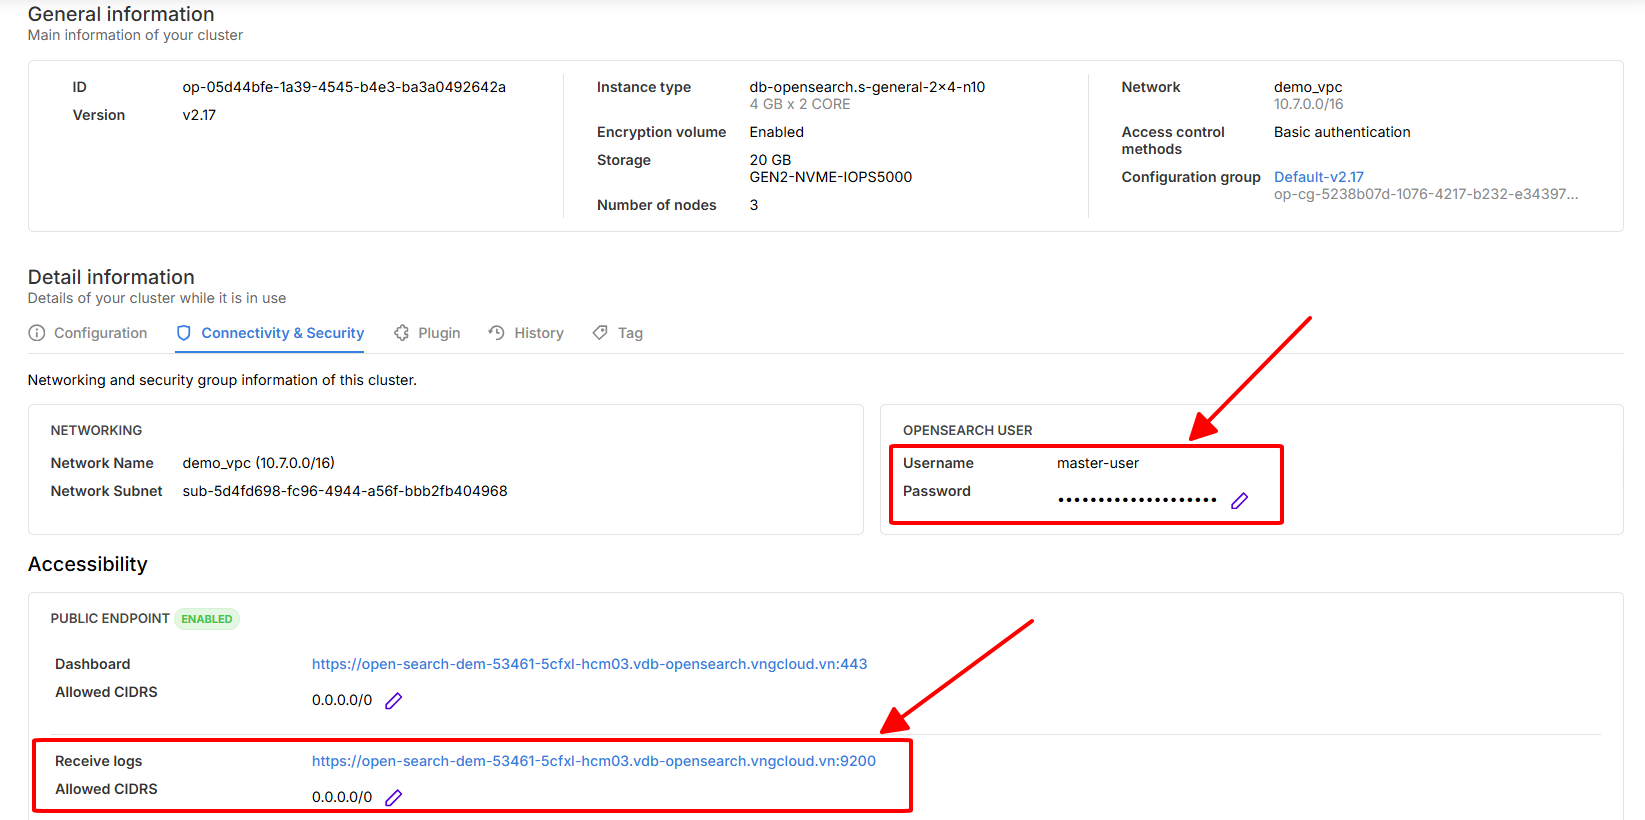
Task: Open the Plugin tab
Action: click(439, 333)
